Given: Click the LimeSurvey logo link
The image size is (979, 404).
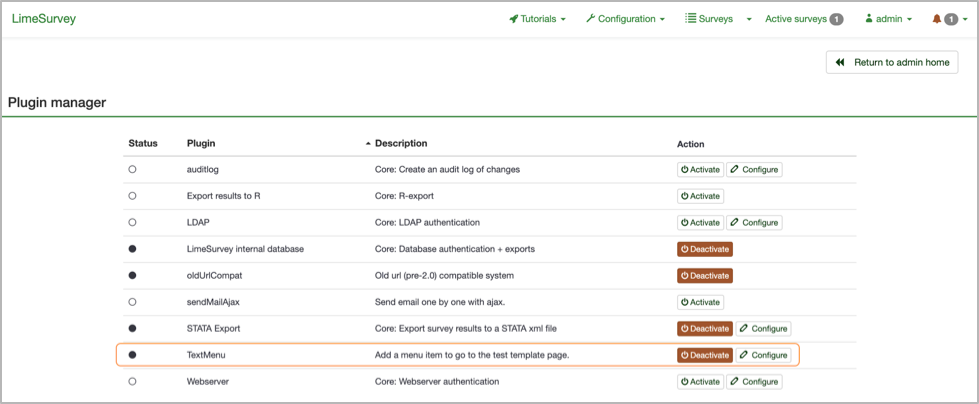Looking at the screenshot, I should point(44,19).
